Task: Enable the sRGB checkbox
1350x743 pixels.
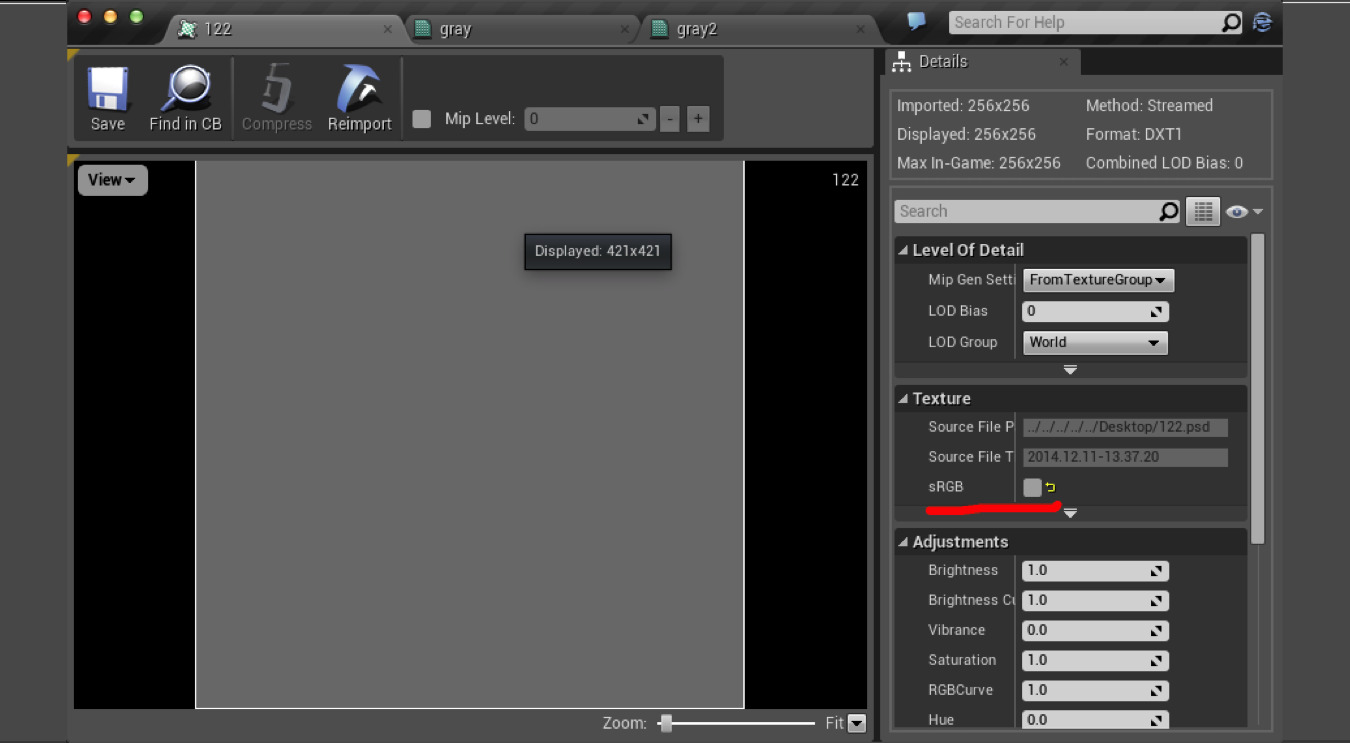Action: [x=1032, y=487]
